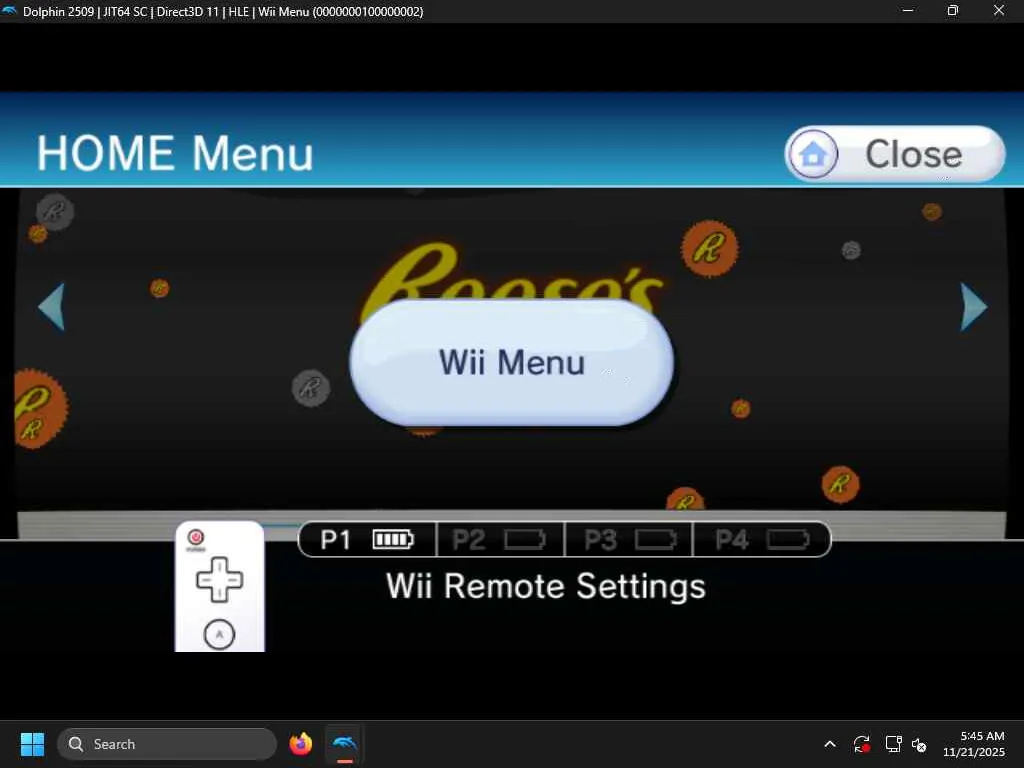Viewport: 1024px width, 768px height.
Task: Click the Dolphin taskbar icon
Action: pos(345,744)
